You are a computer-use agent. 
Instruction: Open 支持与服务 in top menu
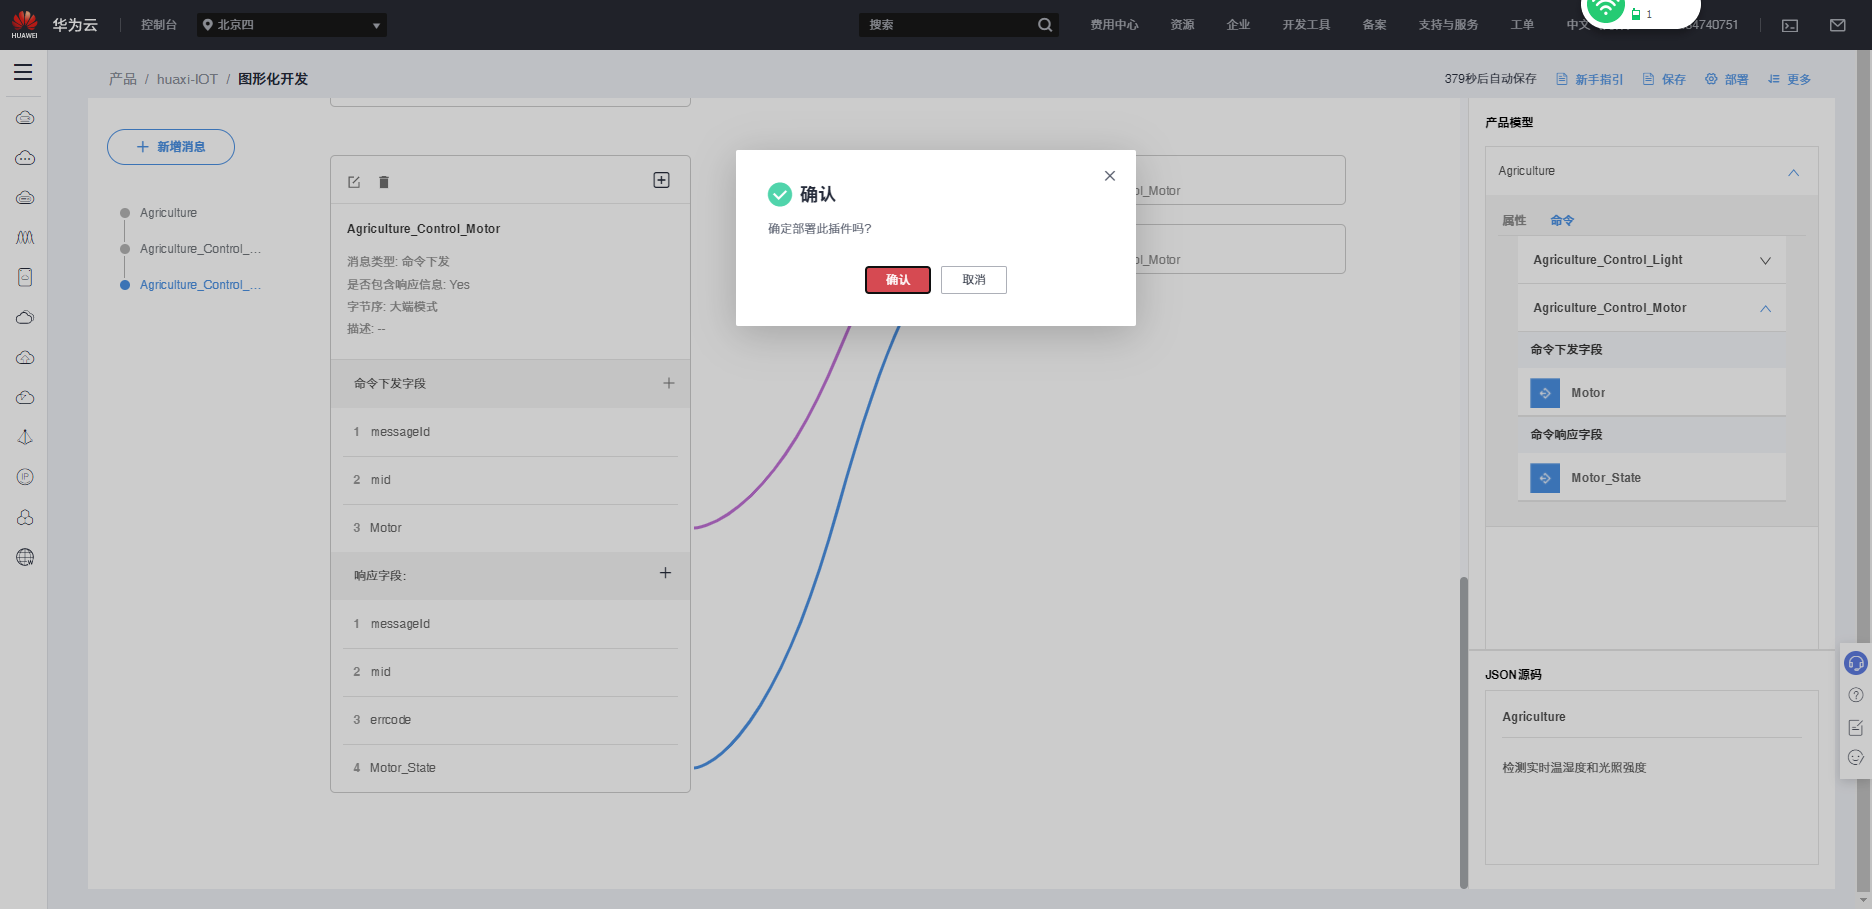coord(1448,25)
